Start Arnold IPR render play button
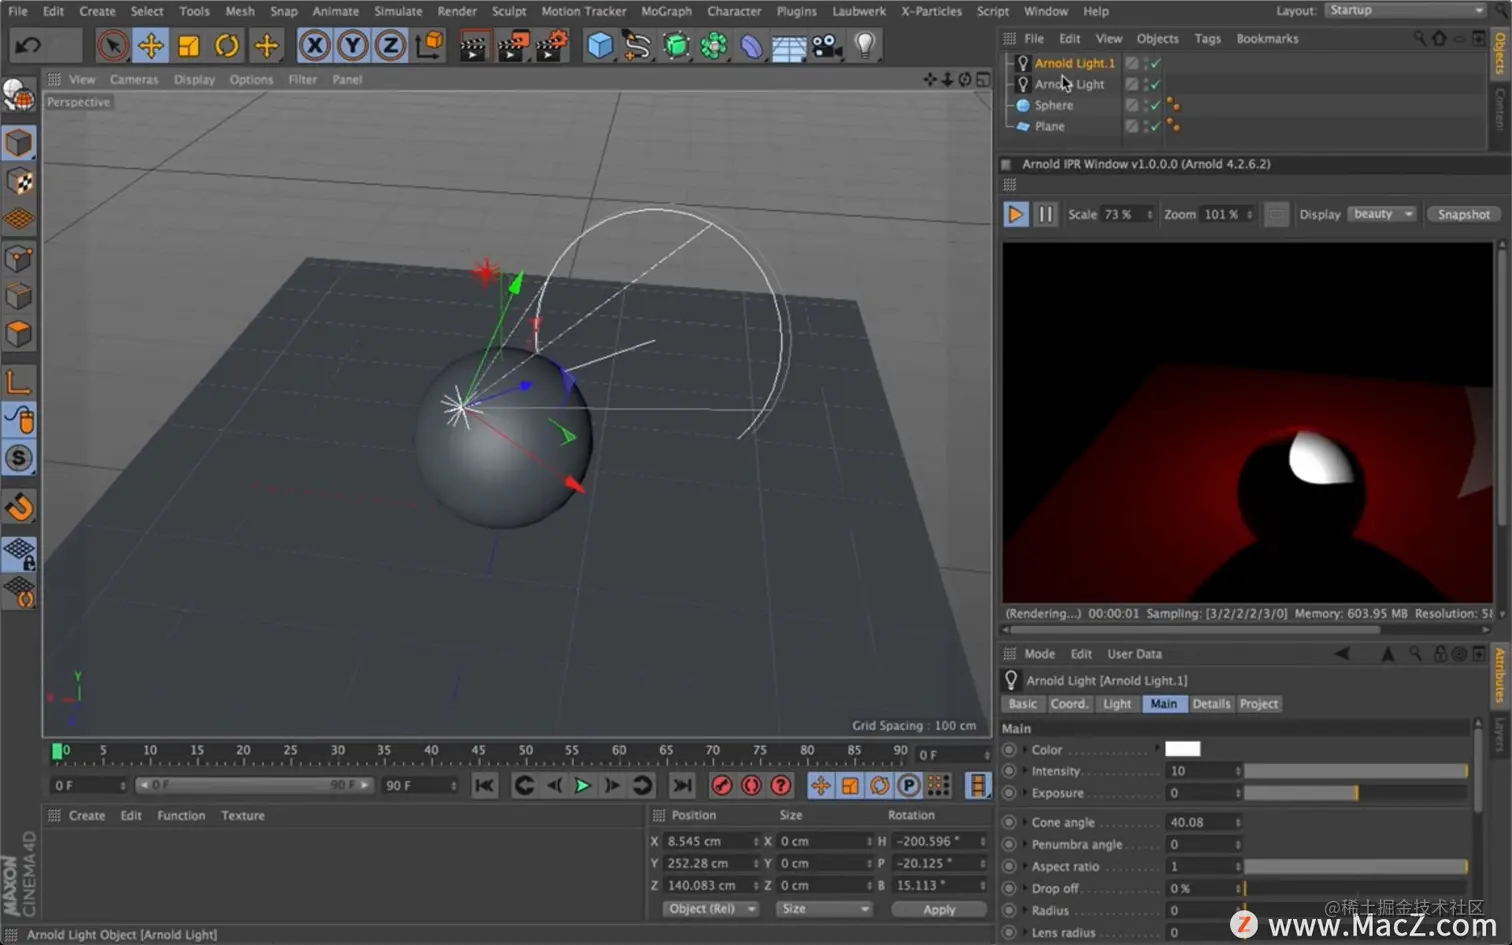Image resolution: width=1512 pixels, height=945 pixels. coord(1015,214)
